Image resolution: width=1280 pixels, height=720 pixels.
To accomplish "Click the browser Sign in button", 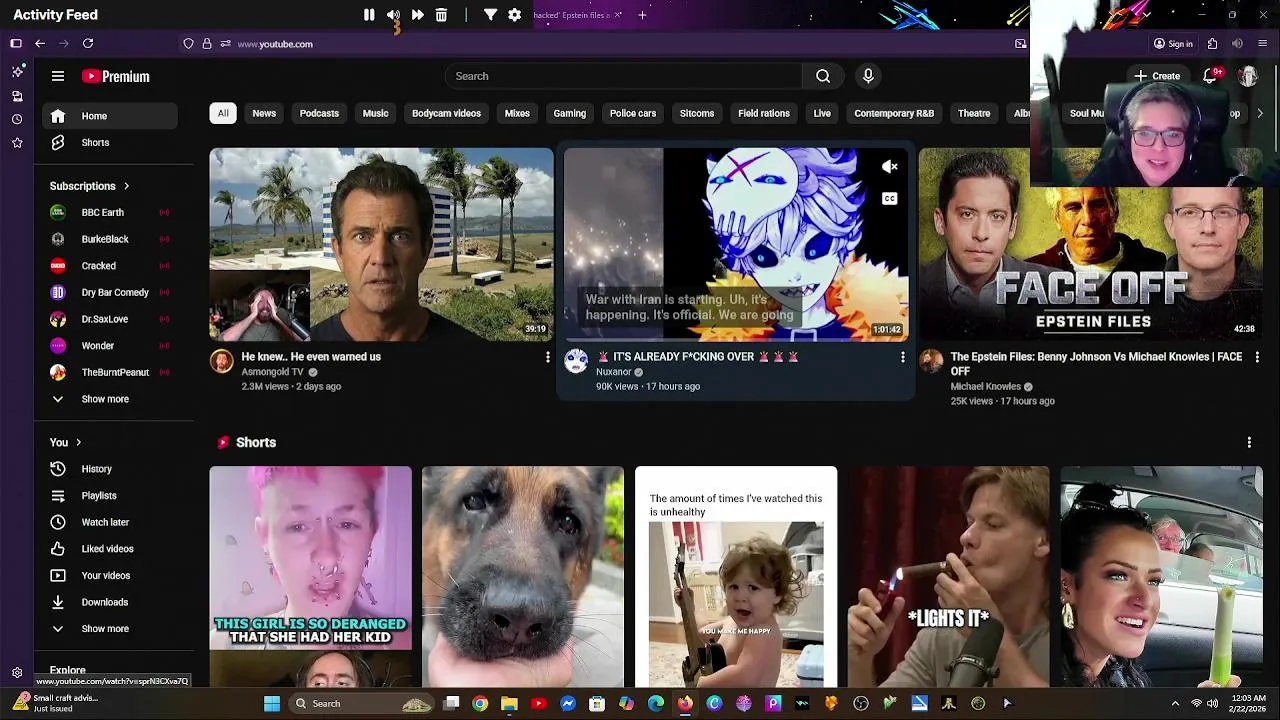I will point(1173,44).
